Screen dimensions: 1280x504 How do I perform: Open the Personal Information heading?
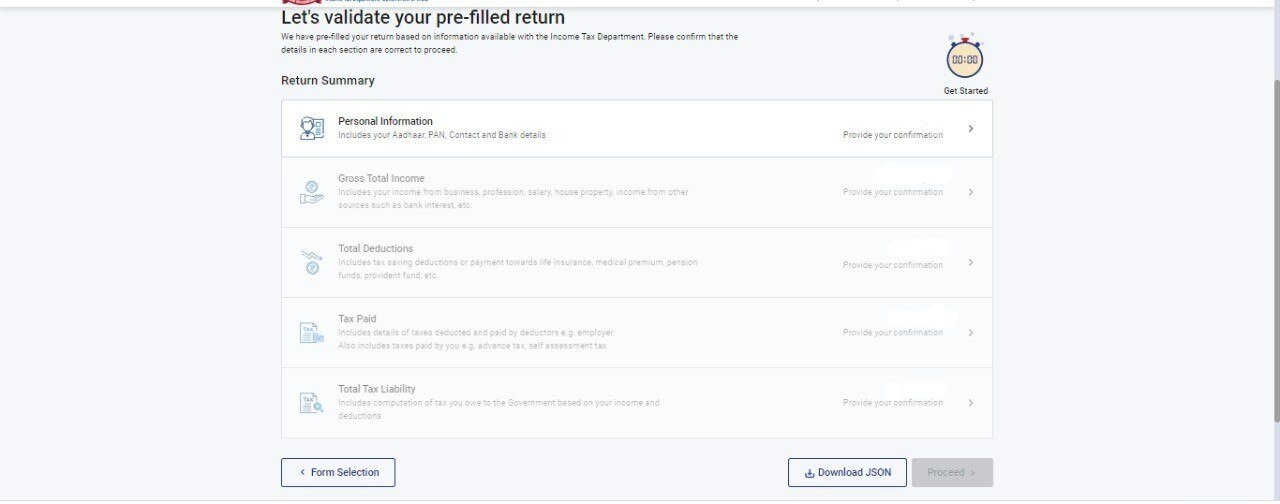click(385, 121)
